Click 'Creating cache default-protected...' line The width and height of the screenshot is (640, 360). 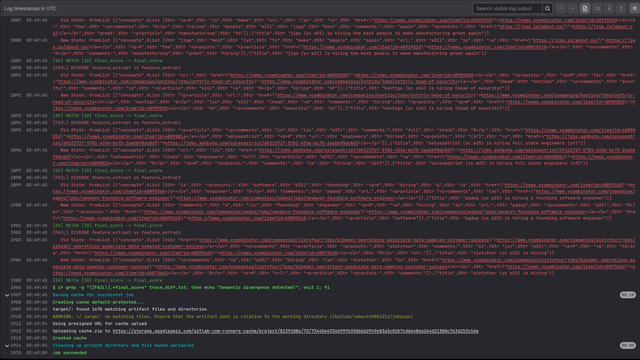[98, 302]
